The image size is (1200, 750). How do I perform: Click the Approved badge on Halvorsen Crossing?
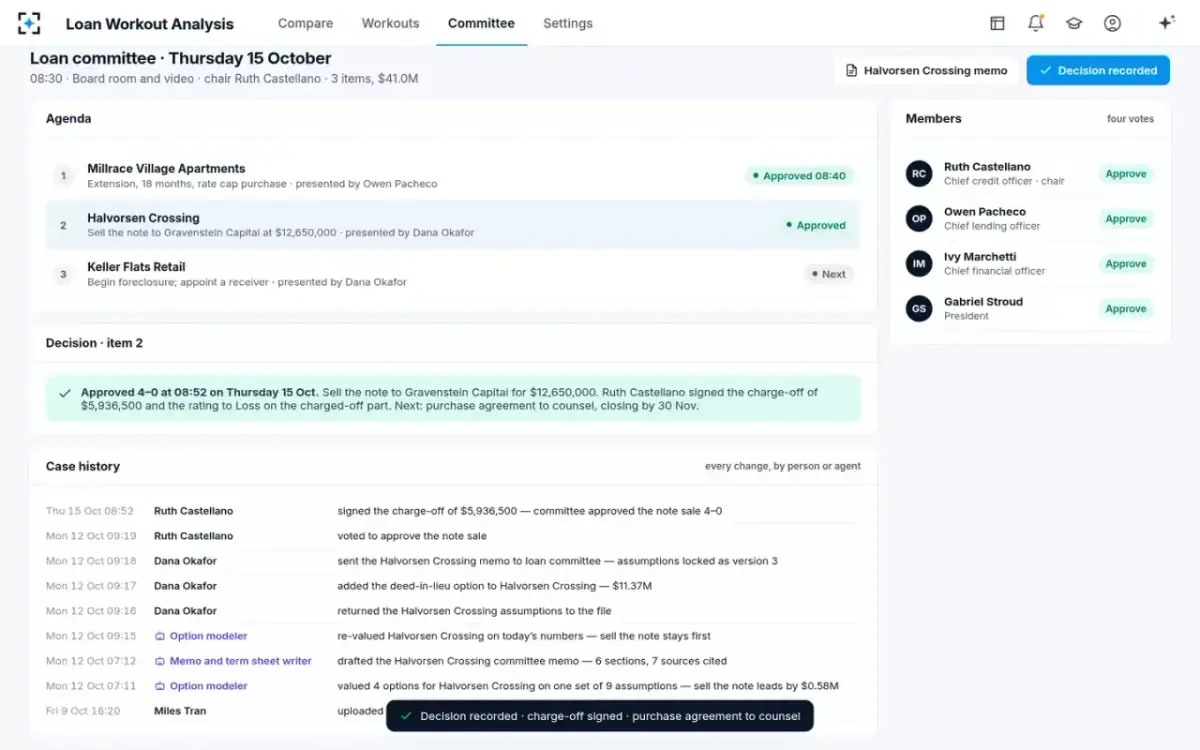click(x=815, y=226)
